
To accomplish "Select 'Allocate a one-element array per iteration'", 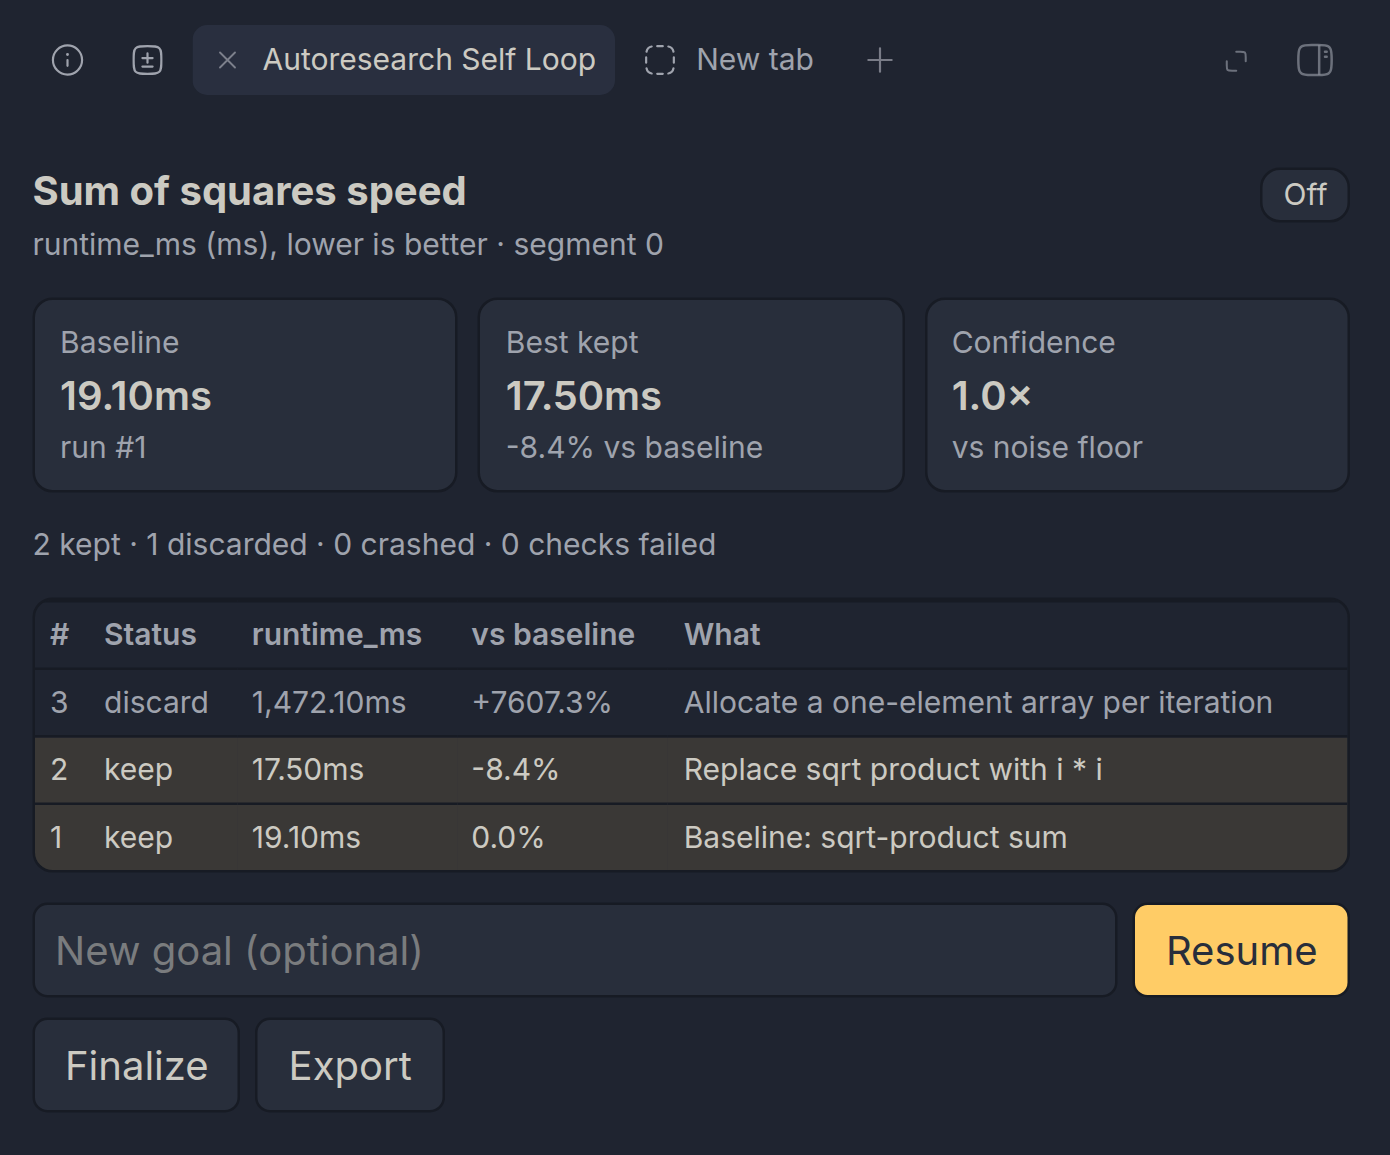I will tap(978, 702).
